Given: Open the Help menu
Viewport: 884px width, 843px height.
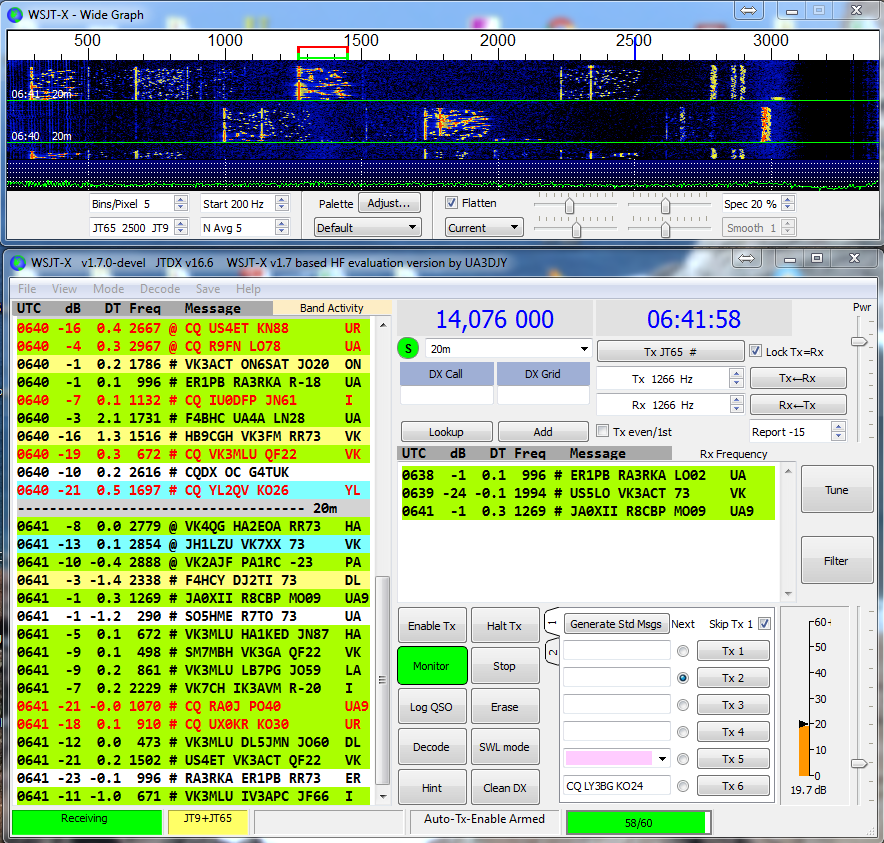Looking at the screenshot, I should [x=248, y=289].
